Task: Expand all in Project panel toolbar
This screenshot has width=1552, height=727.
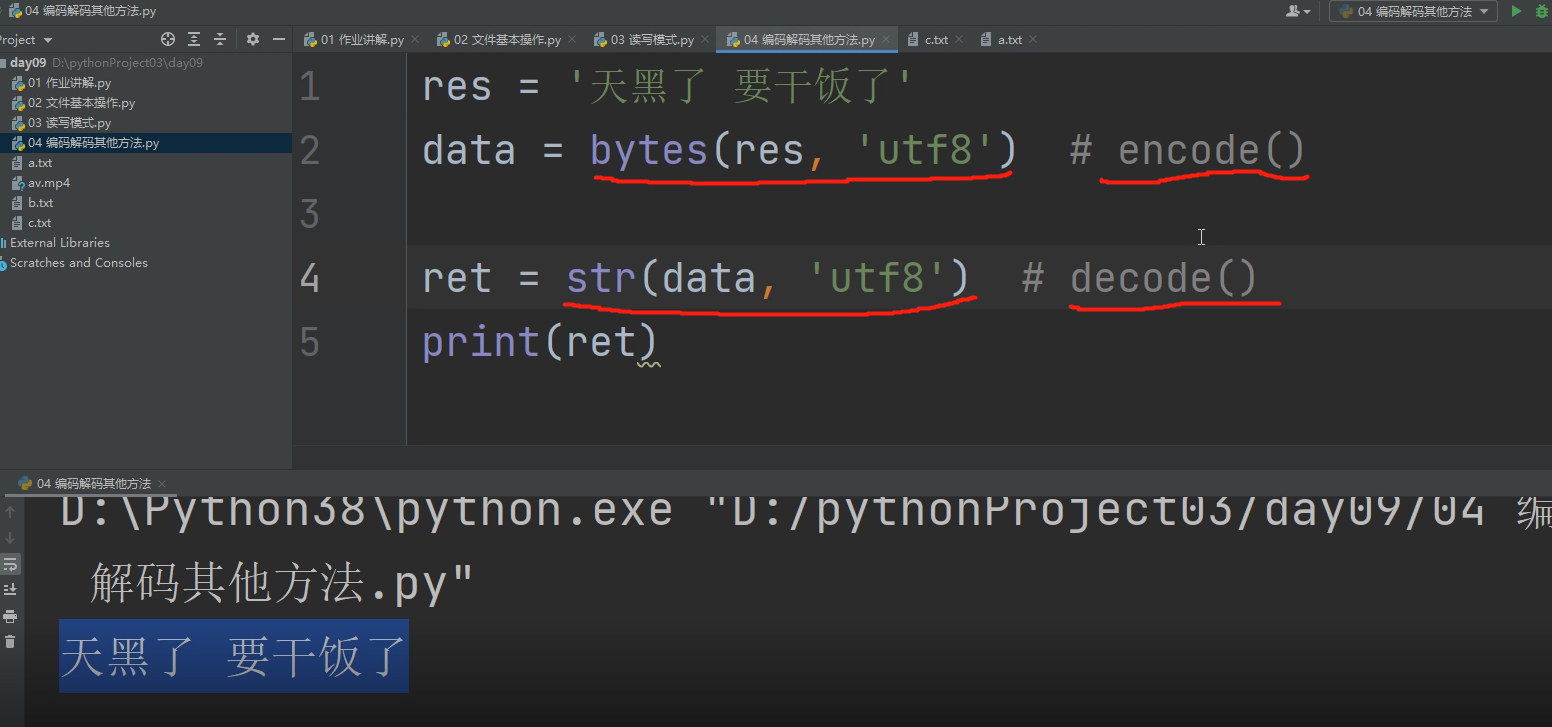Action: click(x=195, y=40)
